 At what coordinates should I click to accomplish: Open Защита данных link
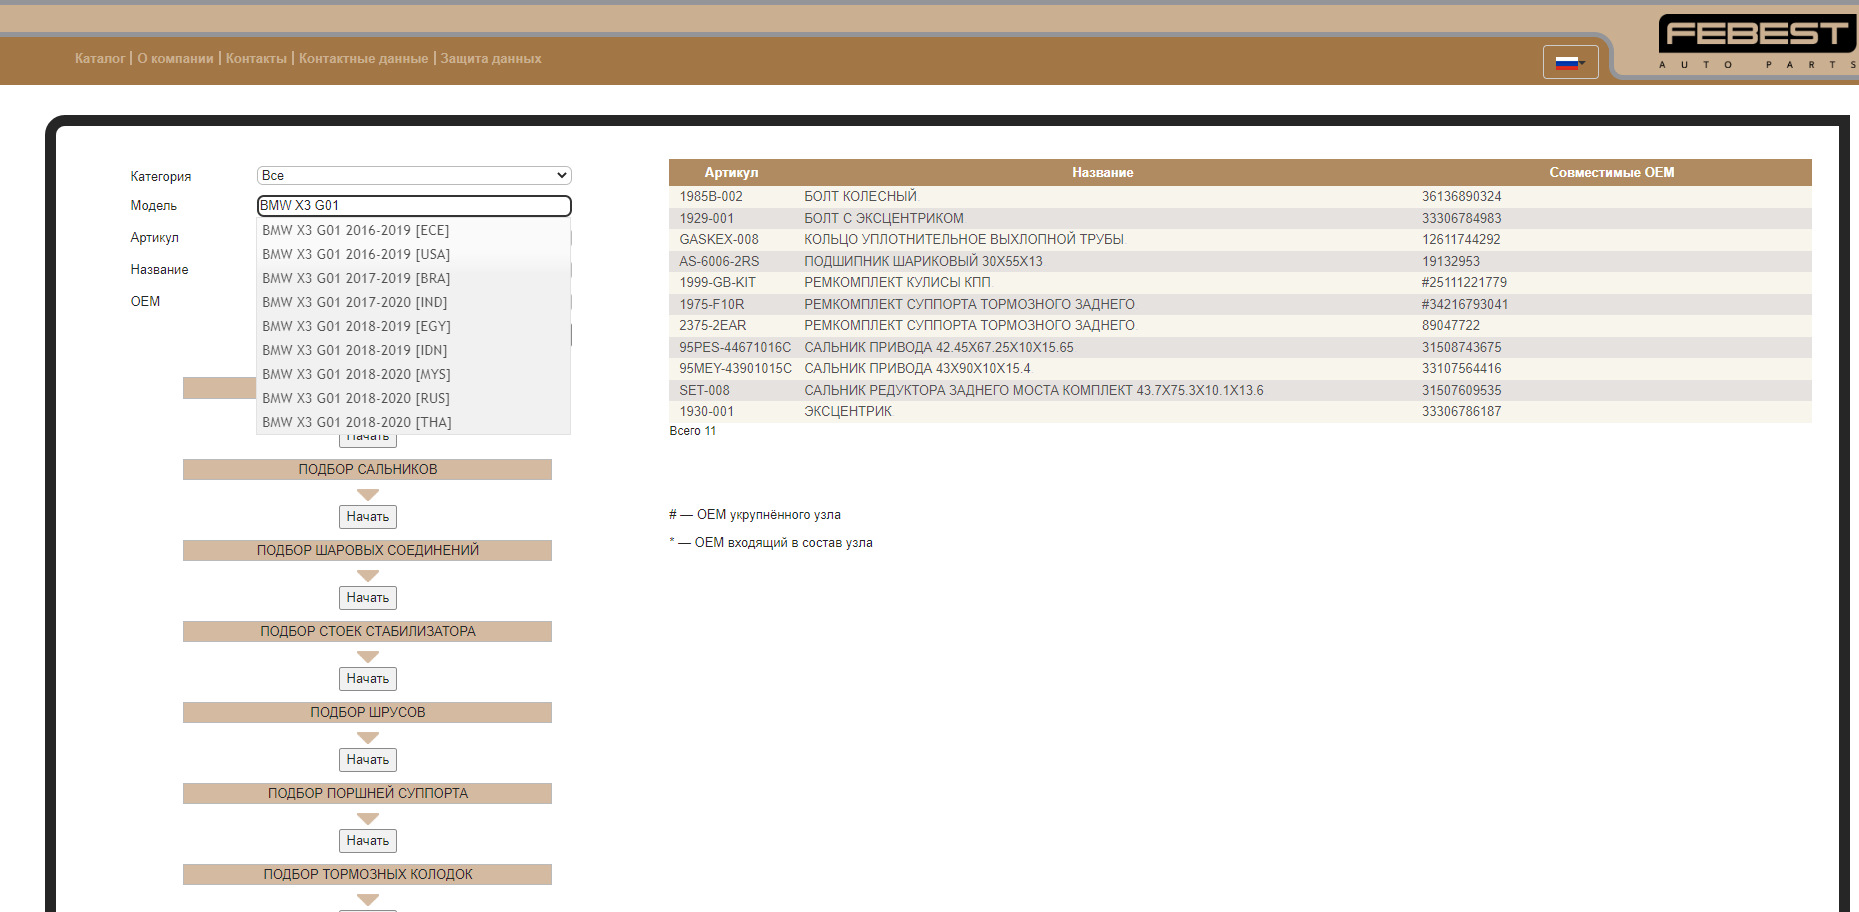pyautogui.click(x=491, y=59)
